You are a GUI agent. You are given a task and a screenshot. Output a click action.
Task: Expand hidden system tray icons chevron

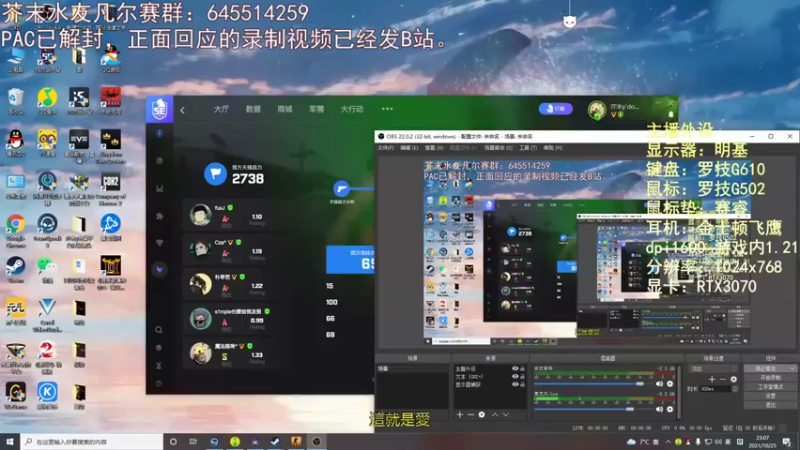[667, 442]
